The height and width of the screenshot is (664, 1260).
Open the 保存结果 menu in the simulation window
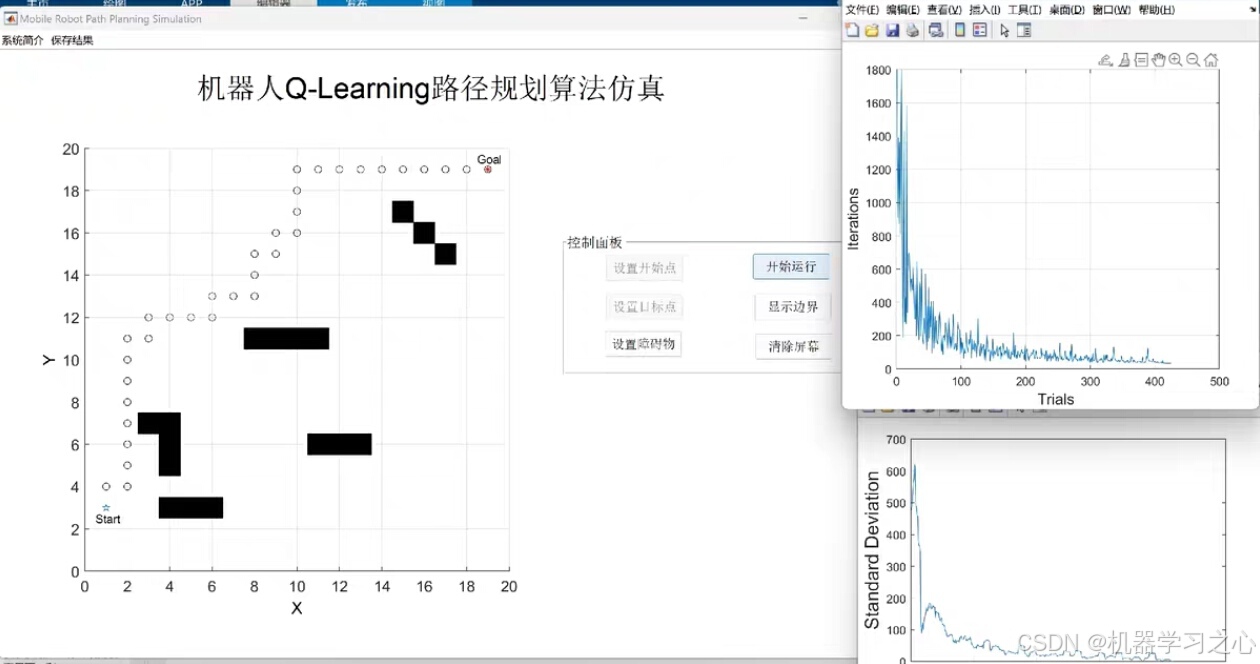click(72, 41)
